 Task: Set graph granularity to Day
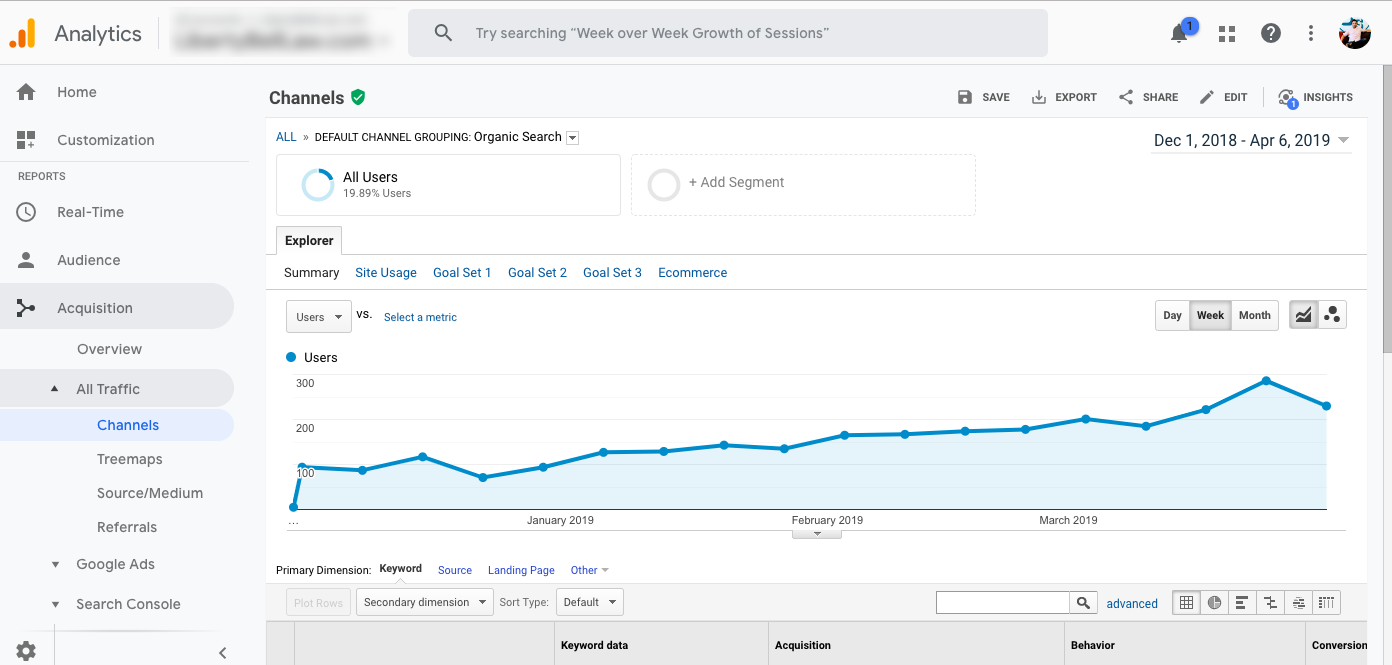pos(1172,315)
